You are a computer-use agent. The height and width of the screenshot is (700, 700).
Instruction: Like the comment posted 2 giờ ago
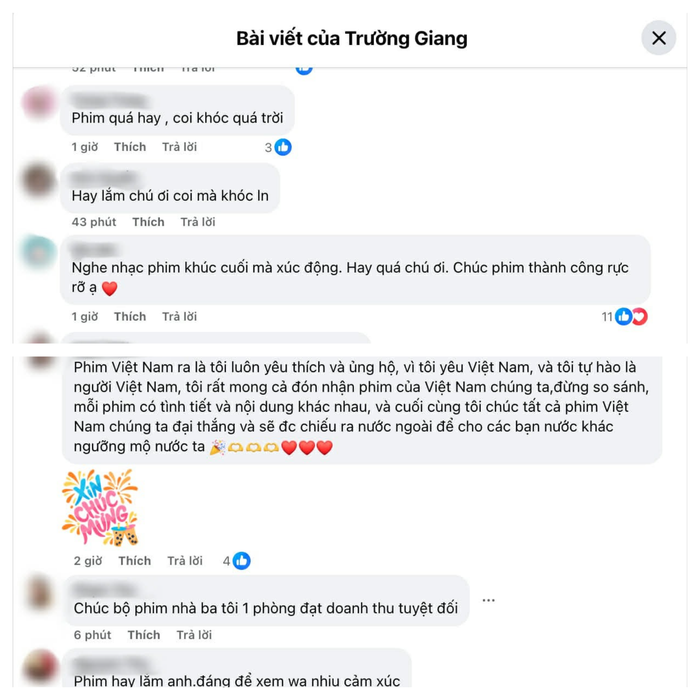135,561
